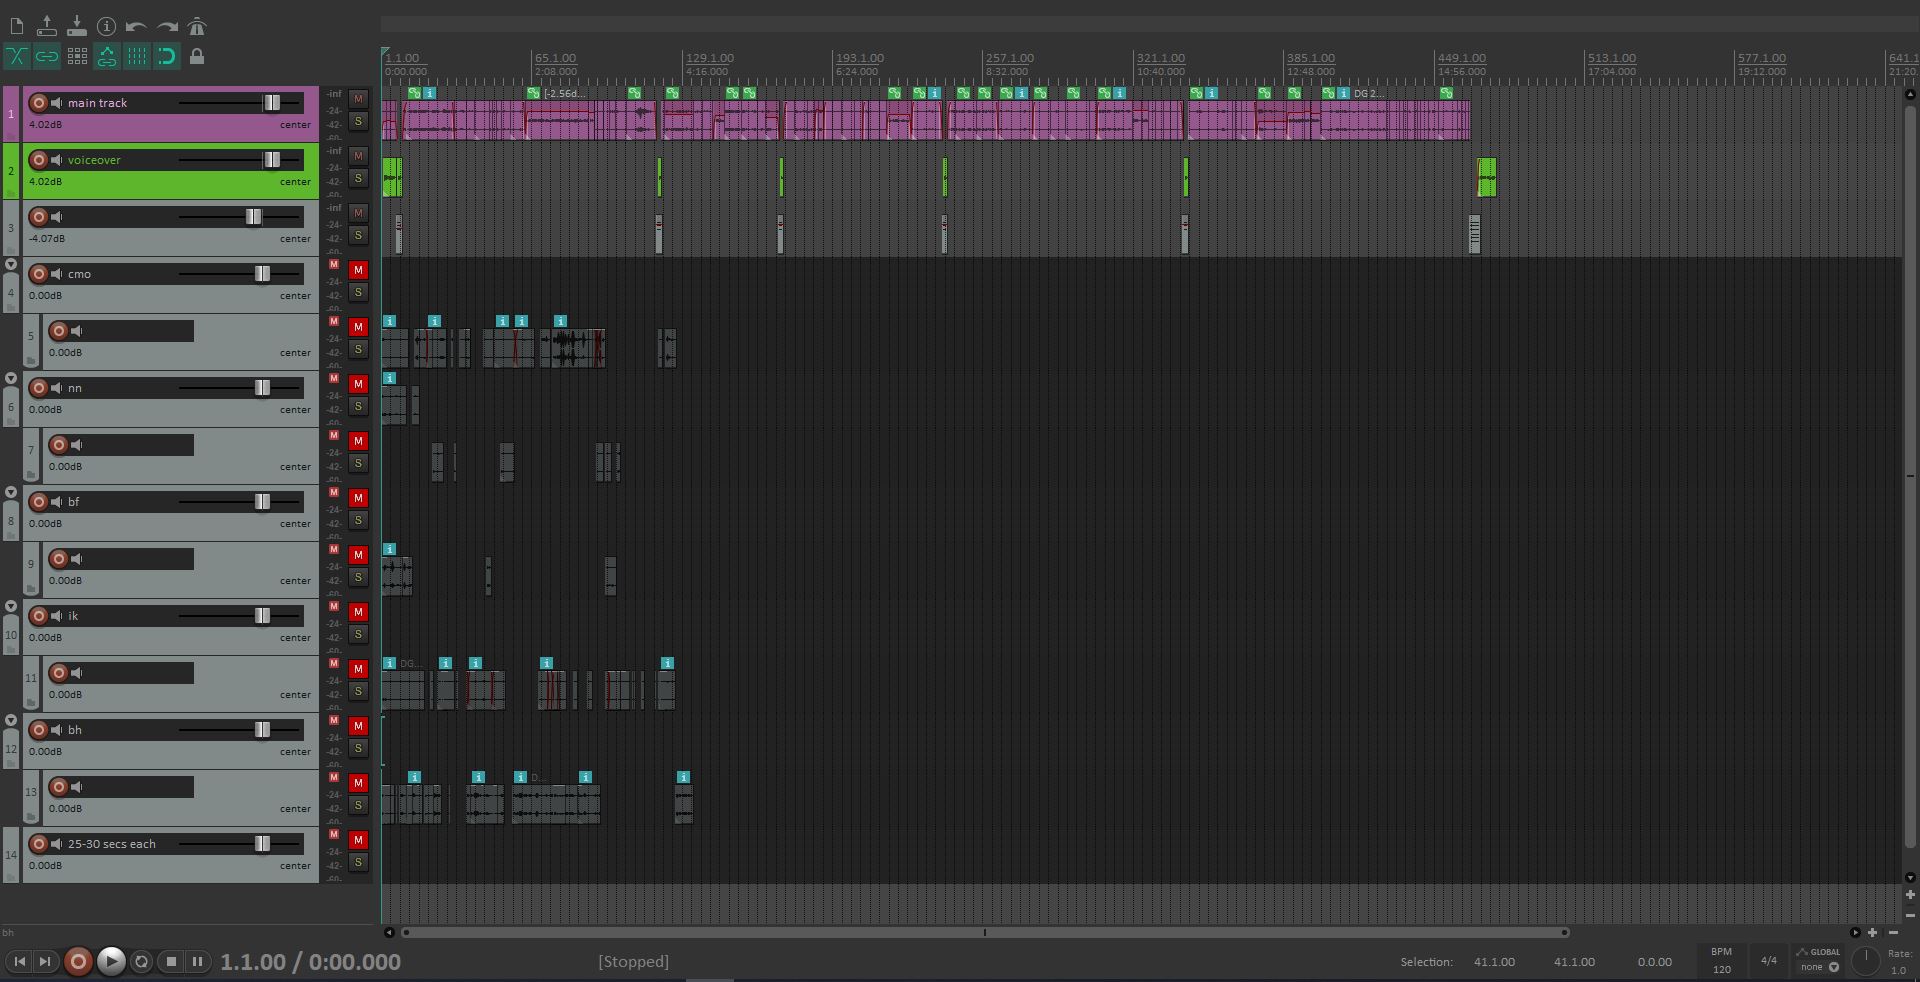Arm voiceover track for recording

(x=39, y=160)
